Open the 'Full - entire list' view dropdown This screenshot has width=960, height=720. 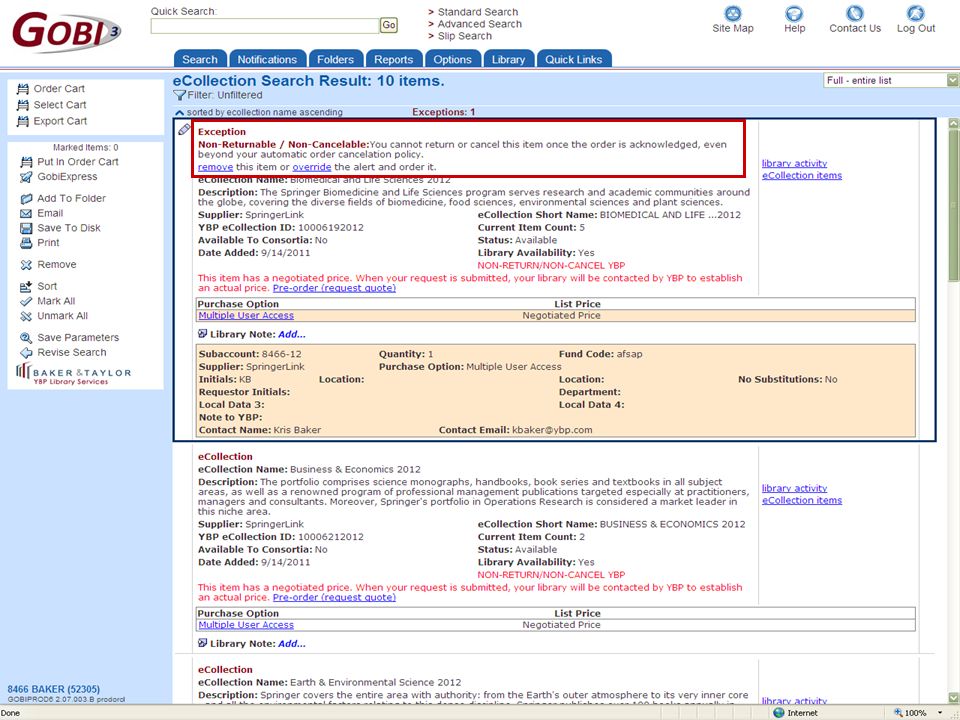pyautogui.click(x=891, y=80)
